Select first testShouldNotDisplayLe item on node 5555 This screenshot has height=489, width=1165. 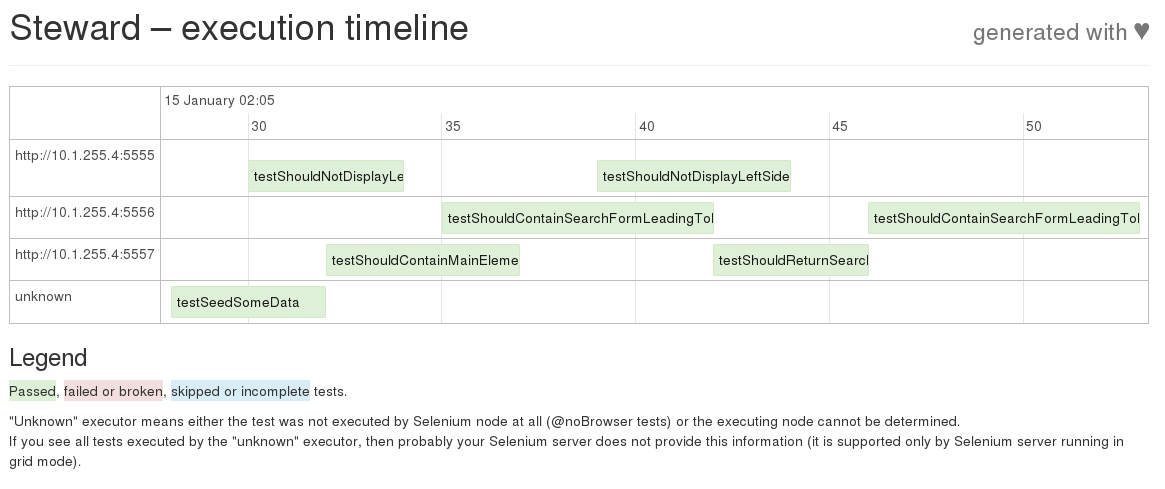[326, 176]
